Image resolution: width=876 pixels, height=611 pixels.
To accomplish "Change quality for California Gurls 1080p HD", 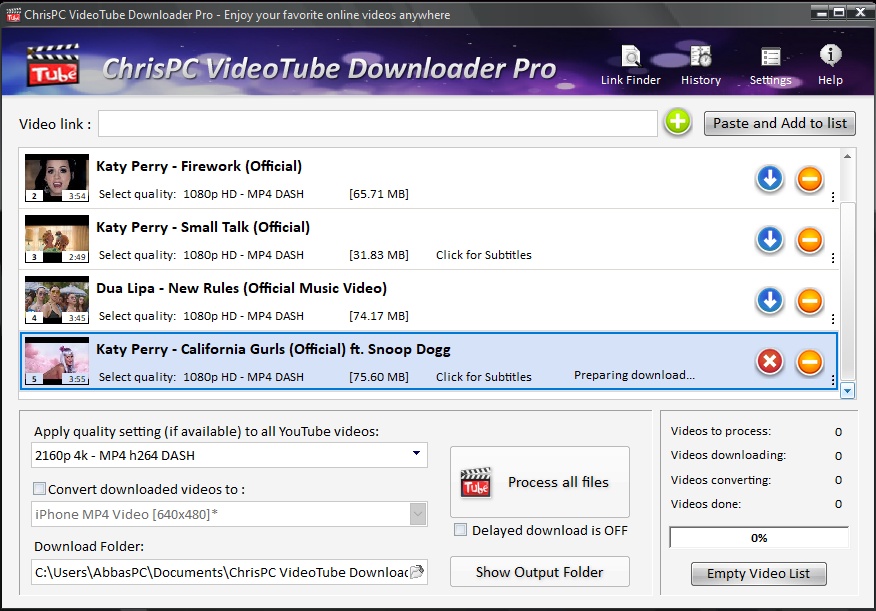I will click(243, 376).
